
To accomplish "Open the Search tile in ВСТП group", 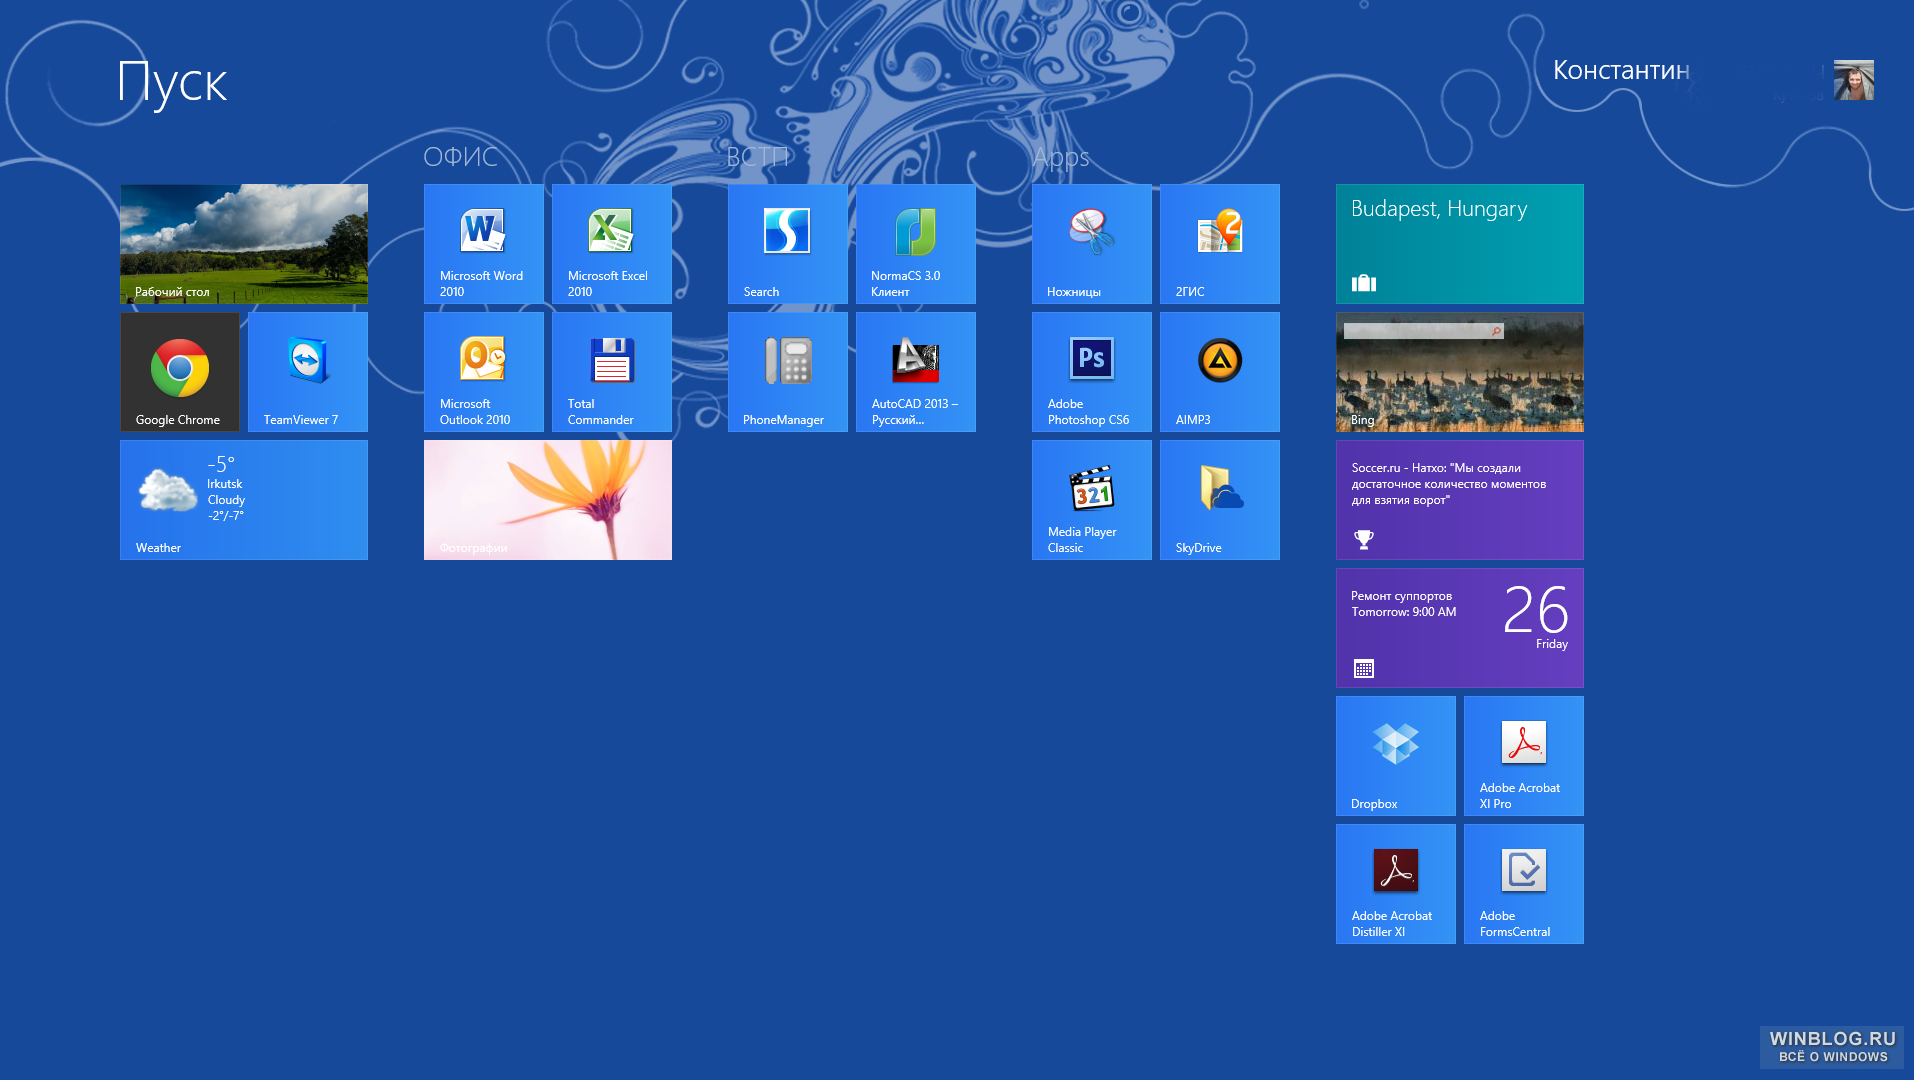I will [788, 244].
